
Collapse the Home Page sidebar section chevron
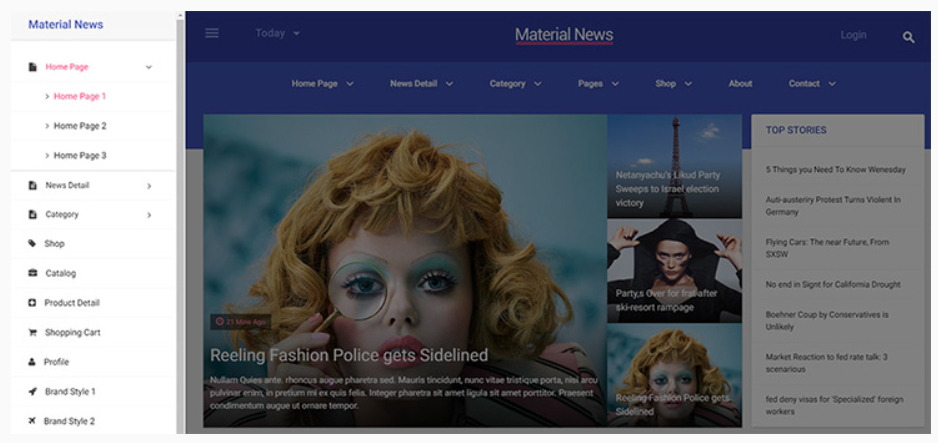pos(149,67)
